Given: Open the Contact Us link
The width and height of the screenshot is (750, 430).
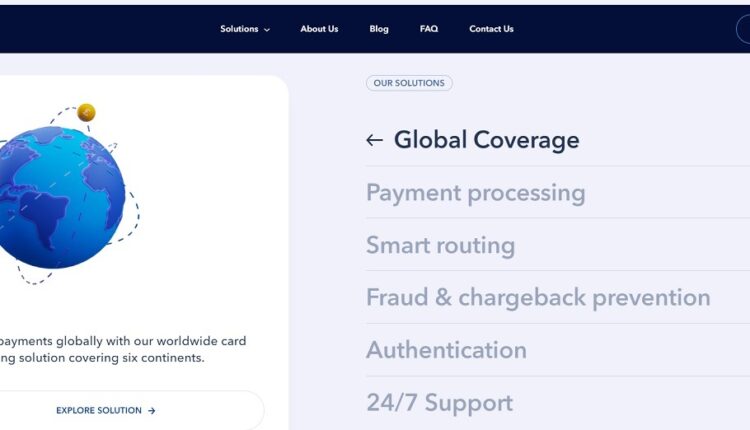Looking at the screenshot, I should click(491, 29).
